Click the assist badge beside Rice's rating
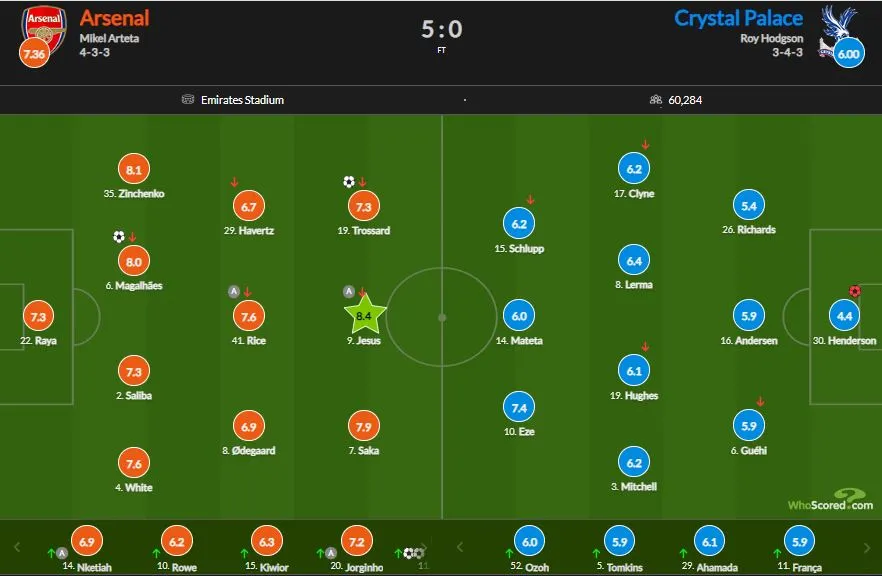The height and width of the screenshot is (576, 882). [x=234, y=292]
